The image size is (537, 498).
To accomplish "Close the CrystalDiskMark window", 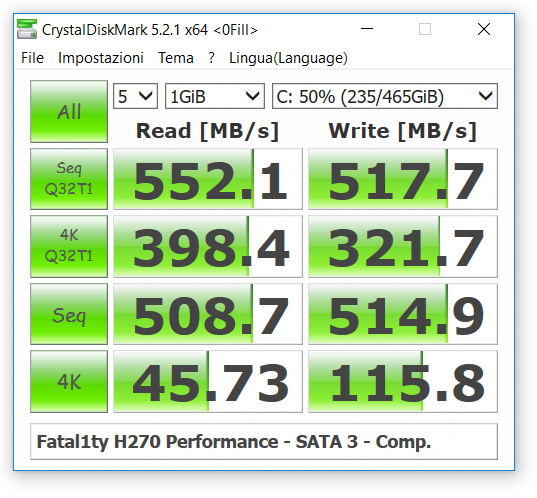I will point(484,29).
